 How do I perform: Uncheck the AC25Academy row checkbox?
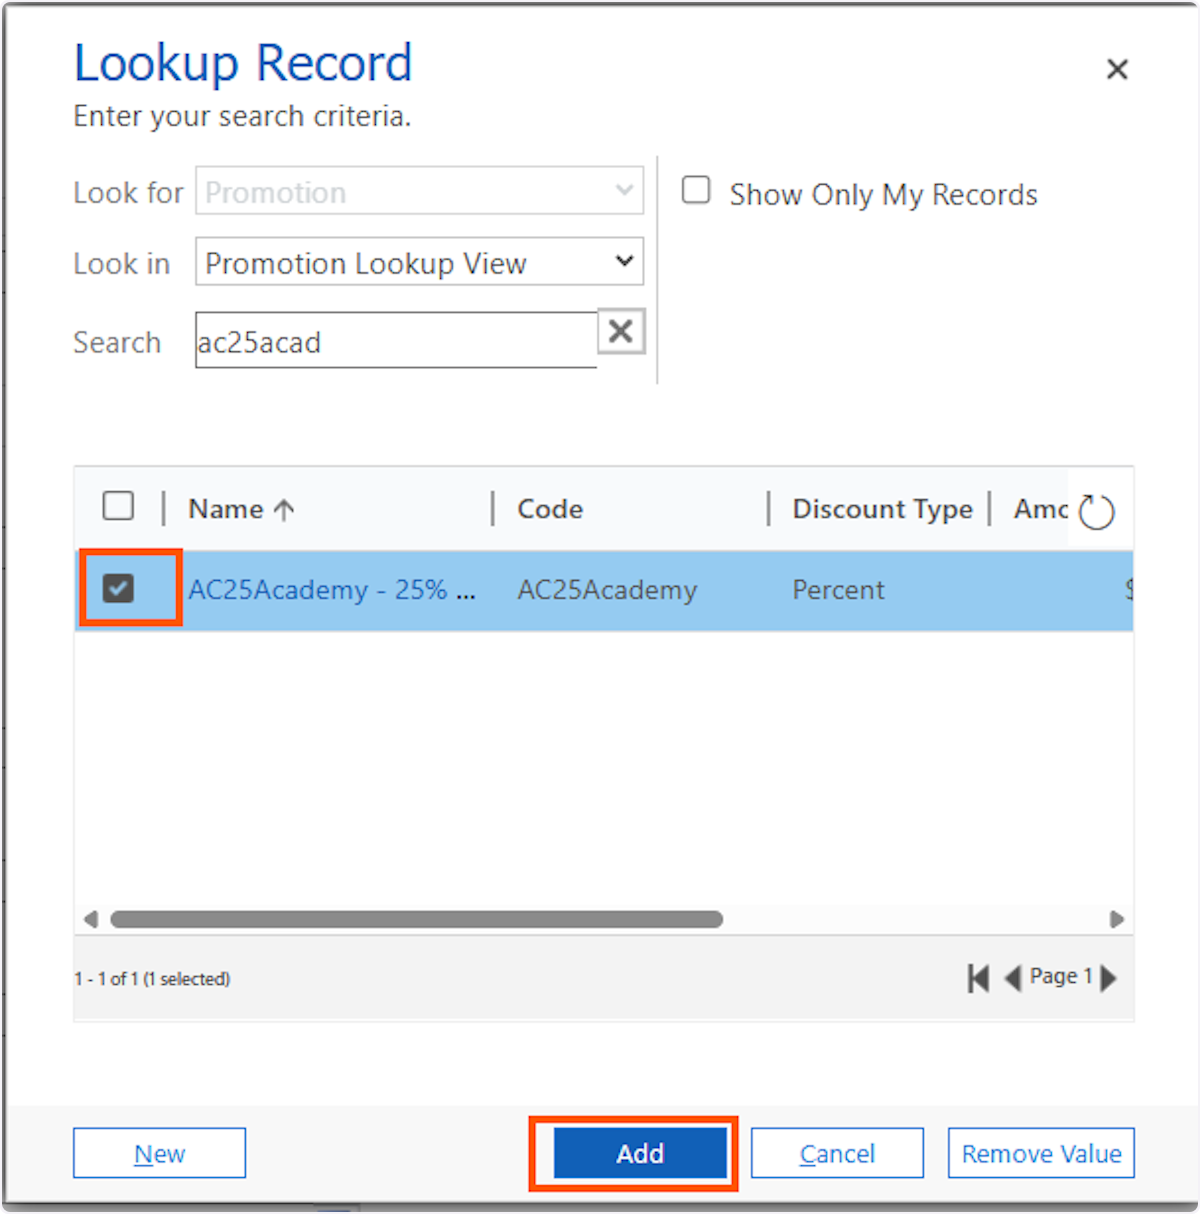click(118, 588)
